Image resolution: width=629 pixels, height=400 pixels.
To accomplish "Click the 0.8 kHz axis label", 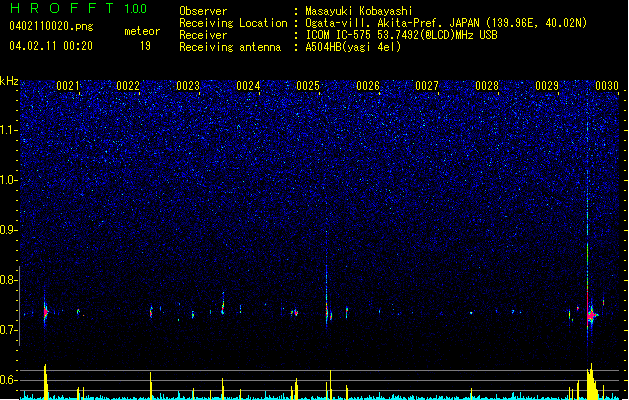I will (x=9, y=280).
